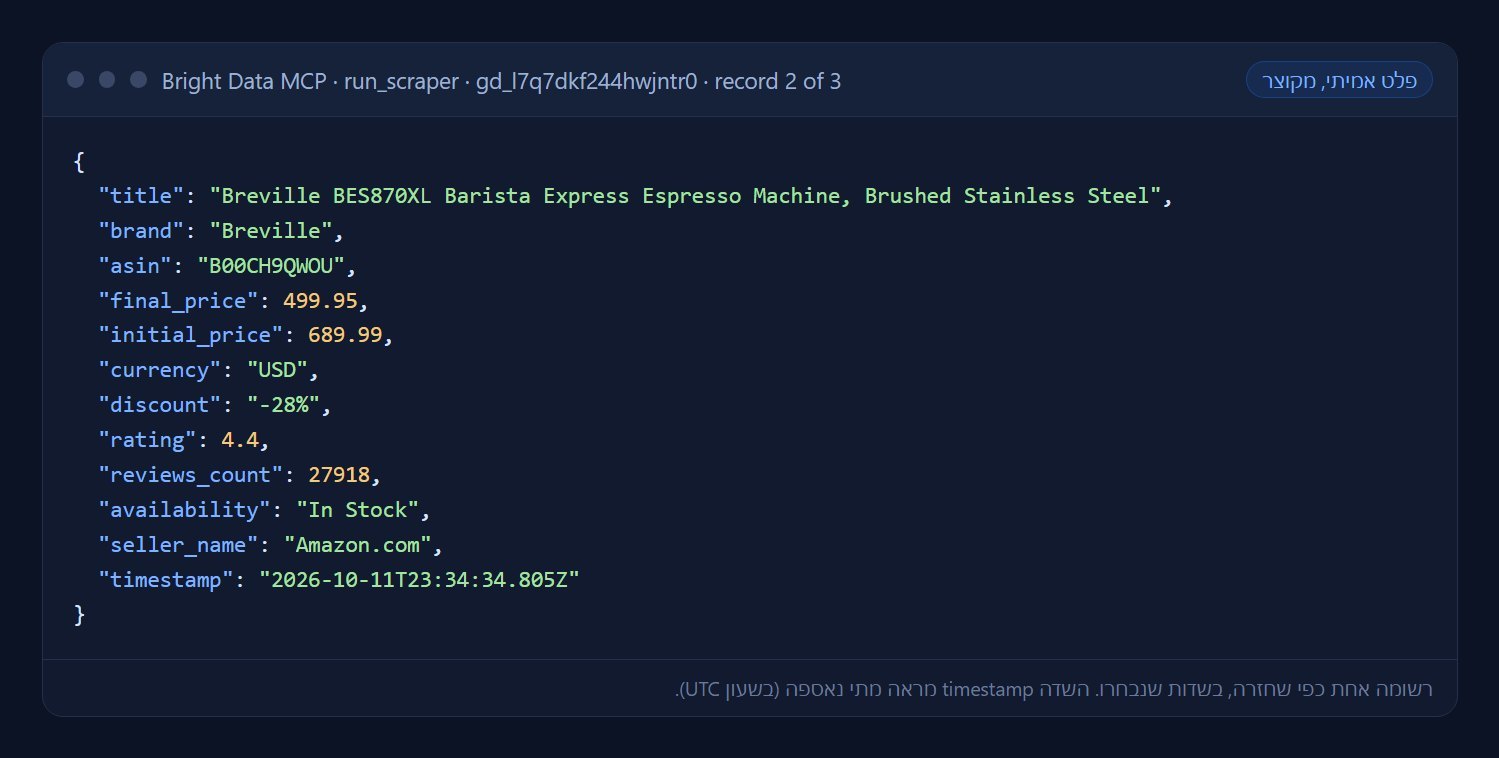Viewport: 1499px width, 758px height.
Task: Click the timestamp value 2026-10-11T23:34:34.805Z
Action: coord(419,580)
